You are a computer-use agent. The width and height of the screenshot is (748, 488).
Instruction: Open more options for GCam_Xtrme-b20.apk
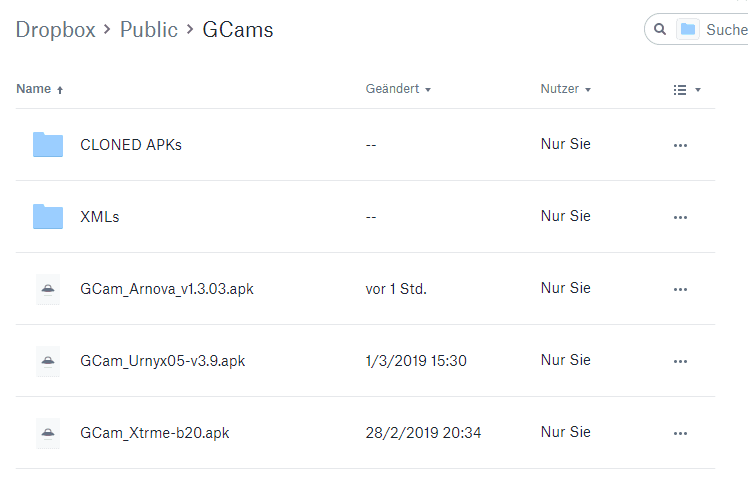680,434
